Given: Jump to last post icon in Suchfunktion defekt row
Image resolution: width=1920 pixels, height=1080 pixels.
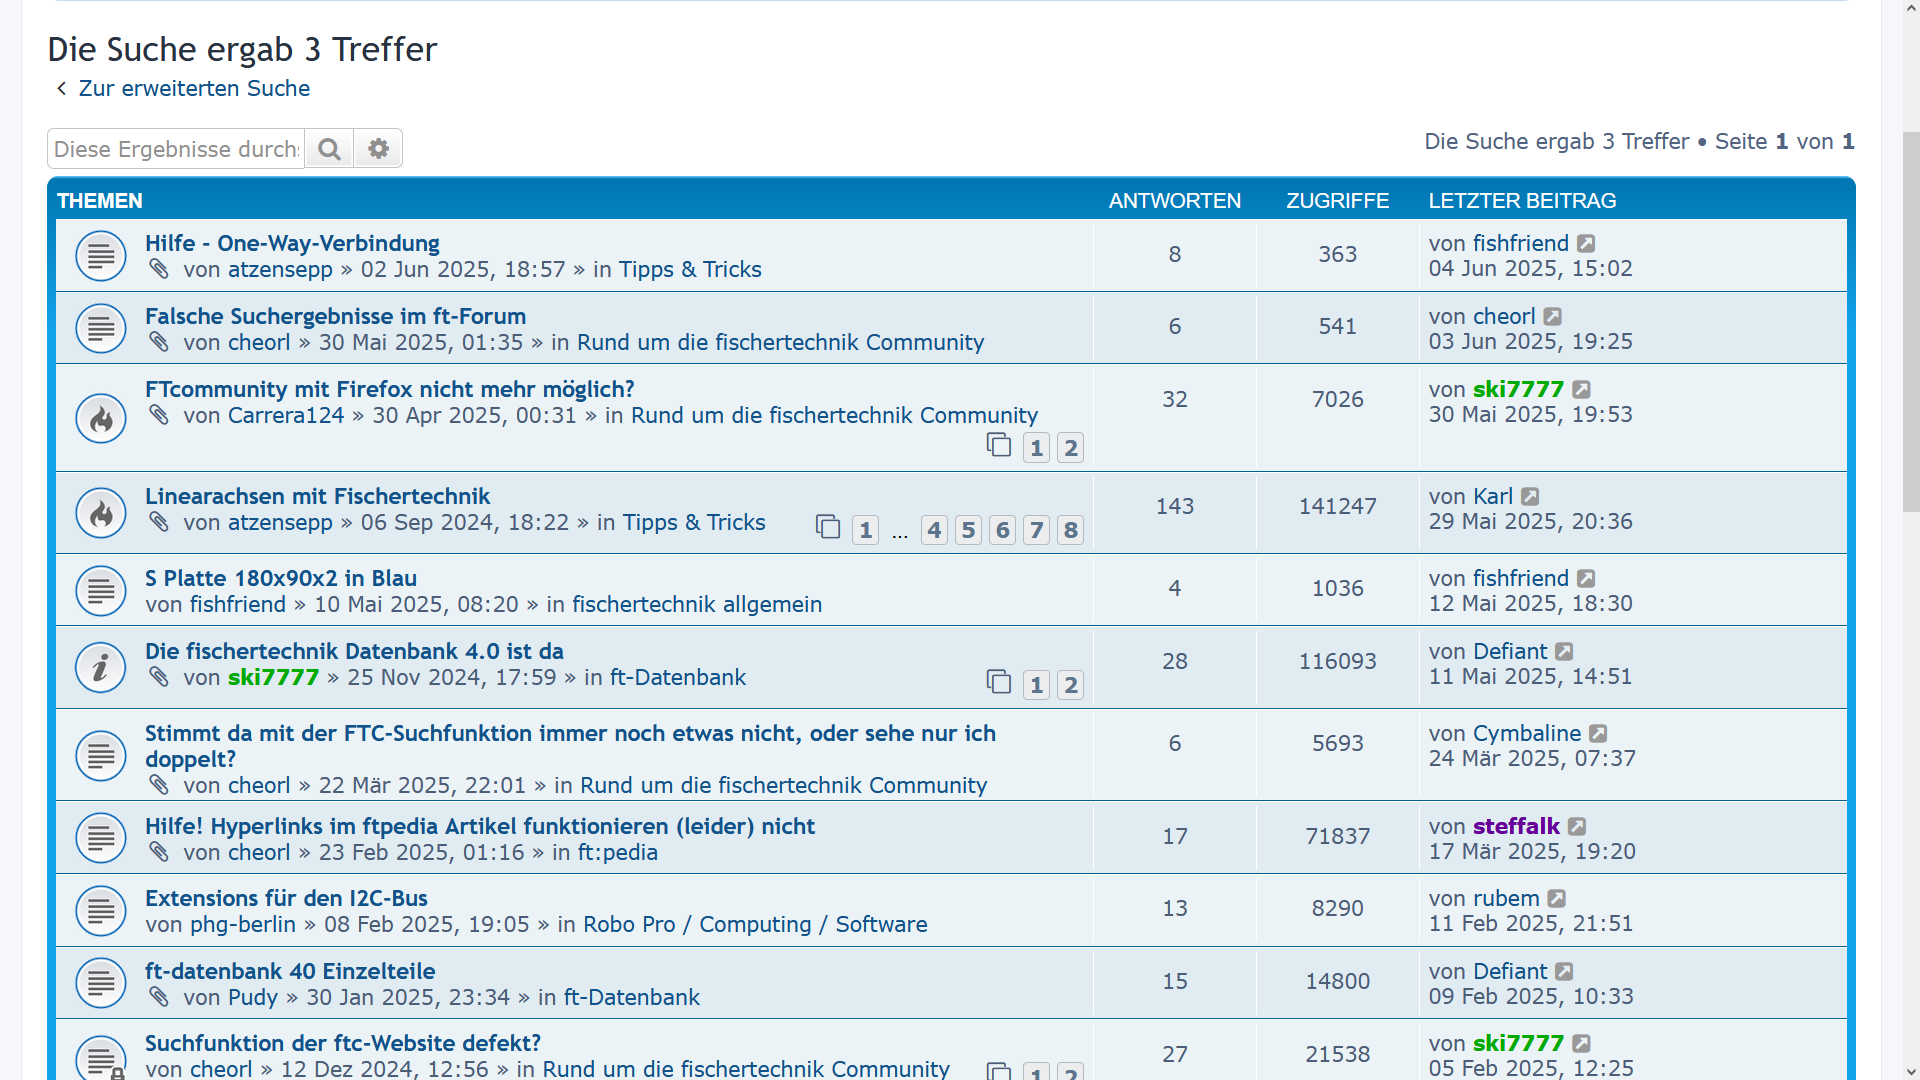Looking at the screenshot, I should tap(1581, 1043).
